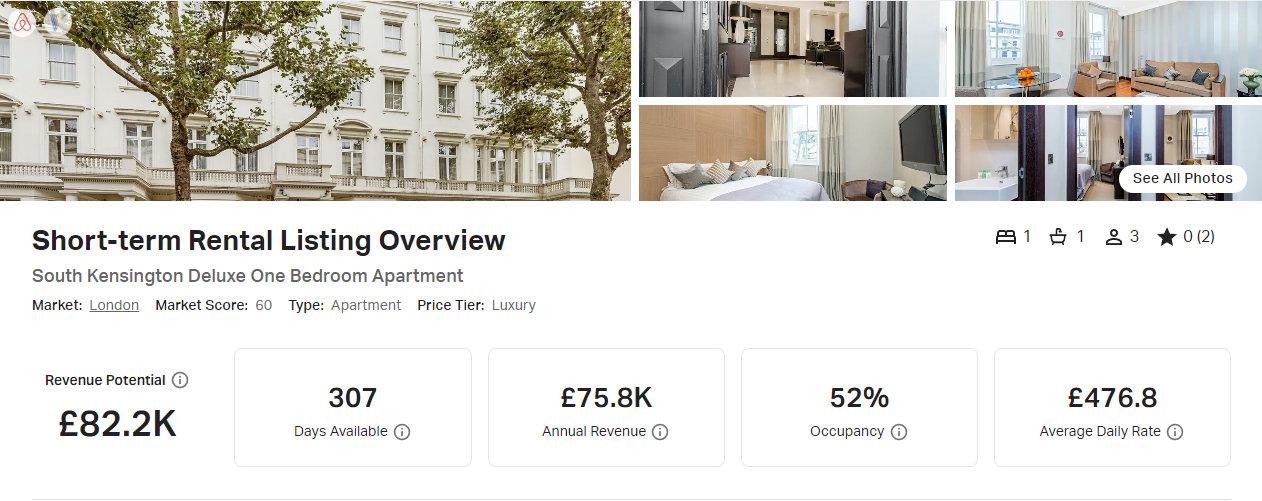
Task: Click the South Kensington Deluxe apartment title
Action: point(248,276)
